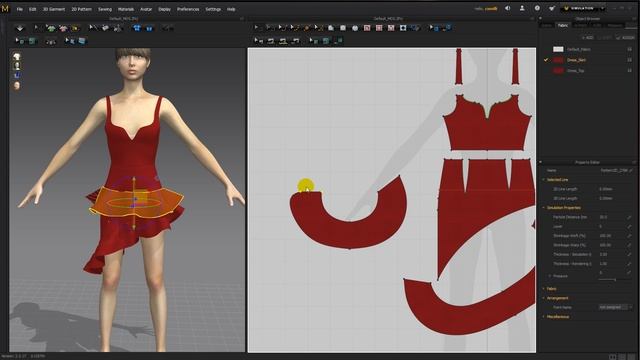Image resolution: width=640 pixels, height=360 pixels.
Task: Click the first red square tool in 2D toolbar
Action: click(x=367, y=28)
